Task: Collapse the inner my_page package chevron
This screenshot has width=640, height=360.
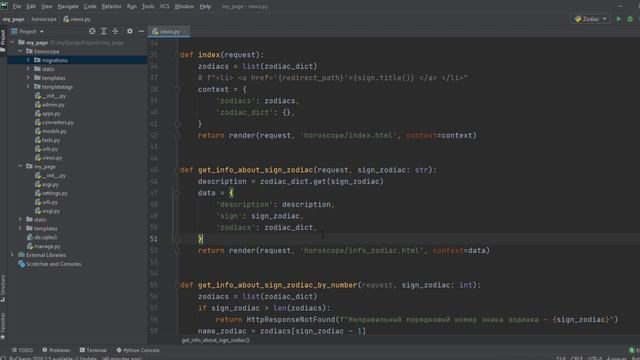Action: [20, 167]
